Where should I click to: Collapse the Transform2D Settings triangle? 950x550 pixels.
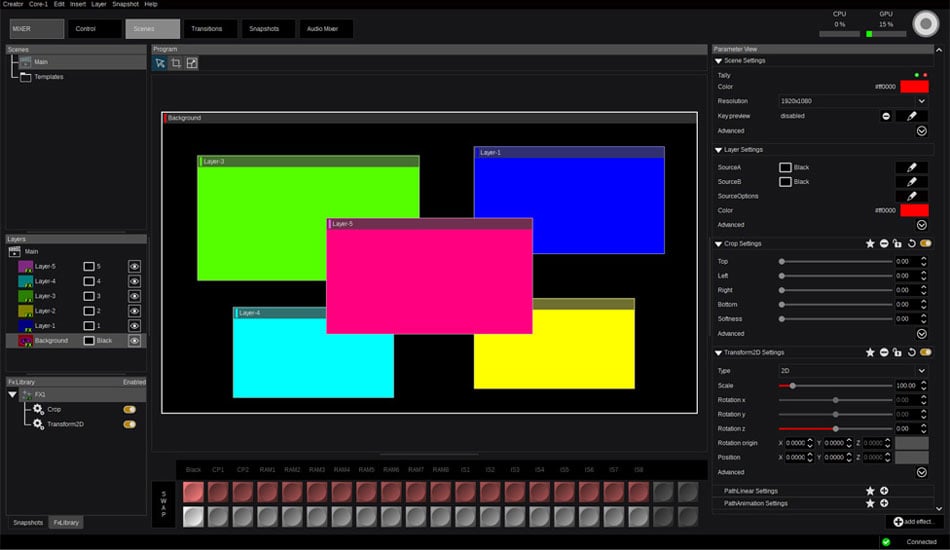point(719,353)
